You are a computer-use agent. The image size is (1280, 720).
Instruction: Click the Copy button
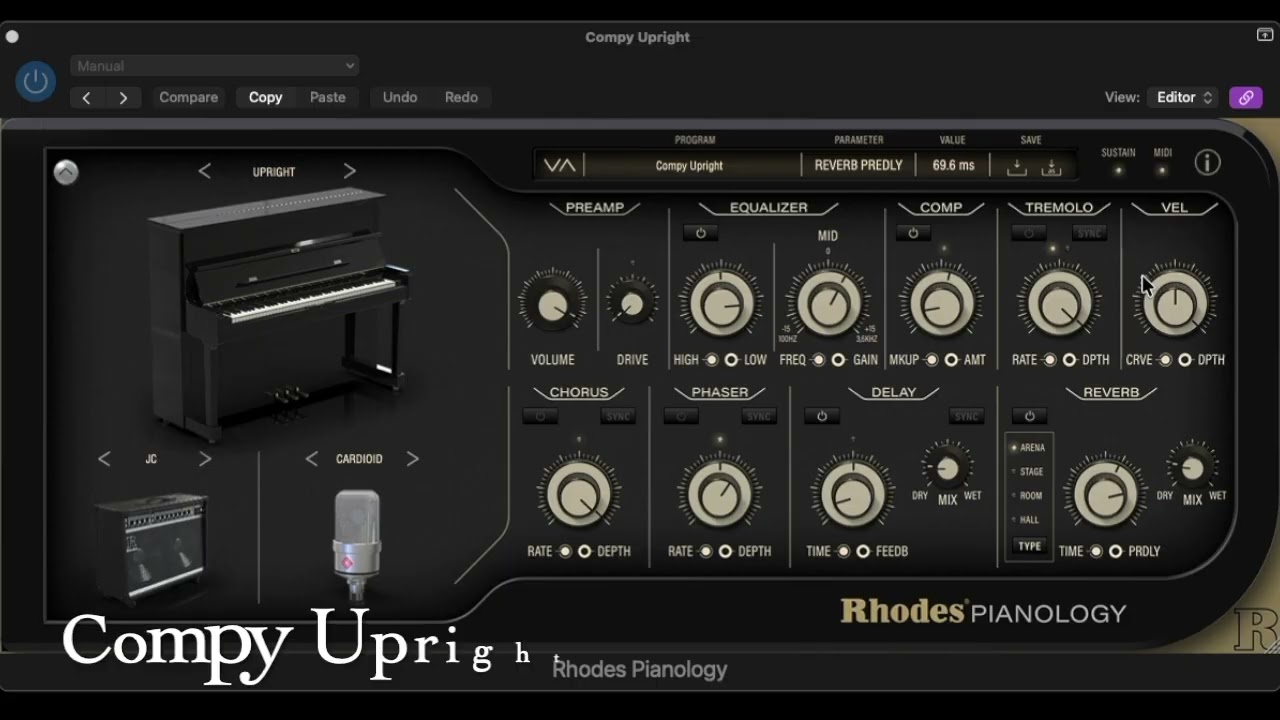pyautogui.click(x=265, y=97)
